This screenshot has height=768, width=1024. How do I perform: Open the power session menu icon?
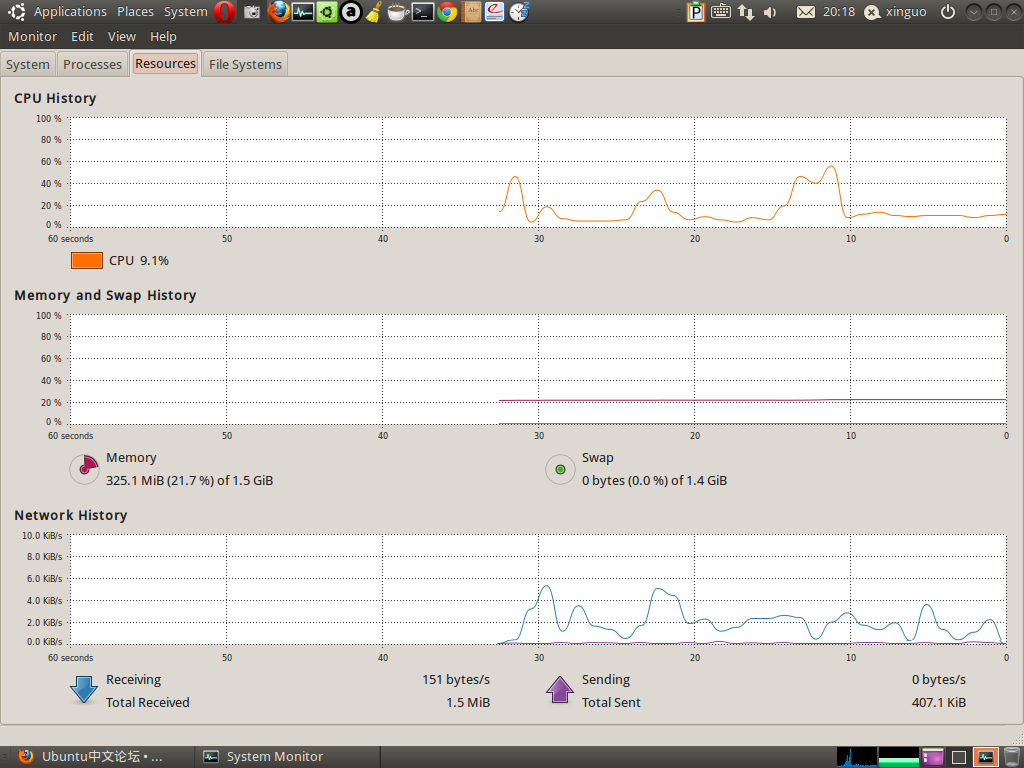click(948, 12)
